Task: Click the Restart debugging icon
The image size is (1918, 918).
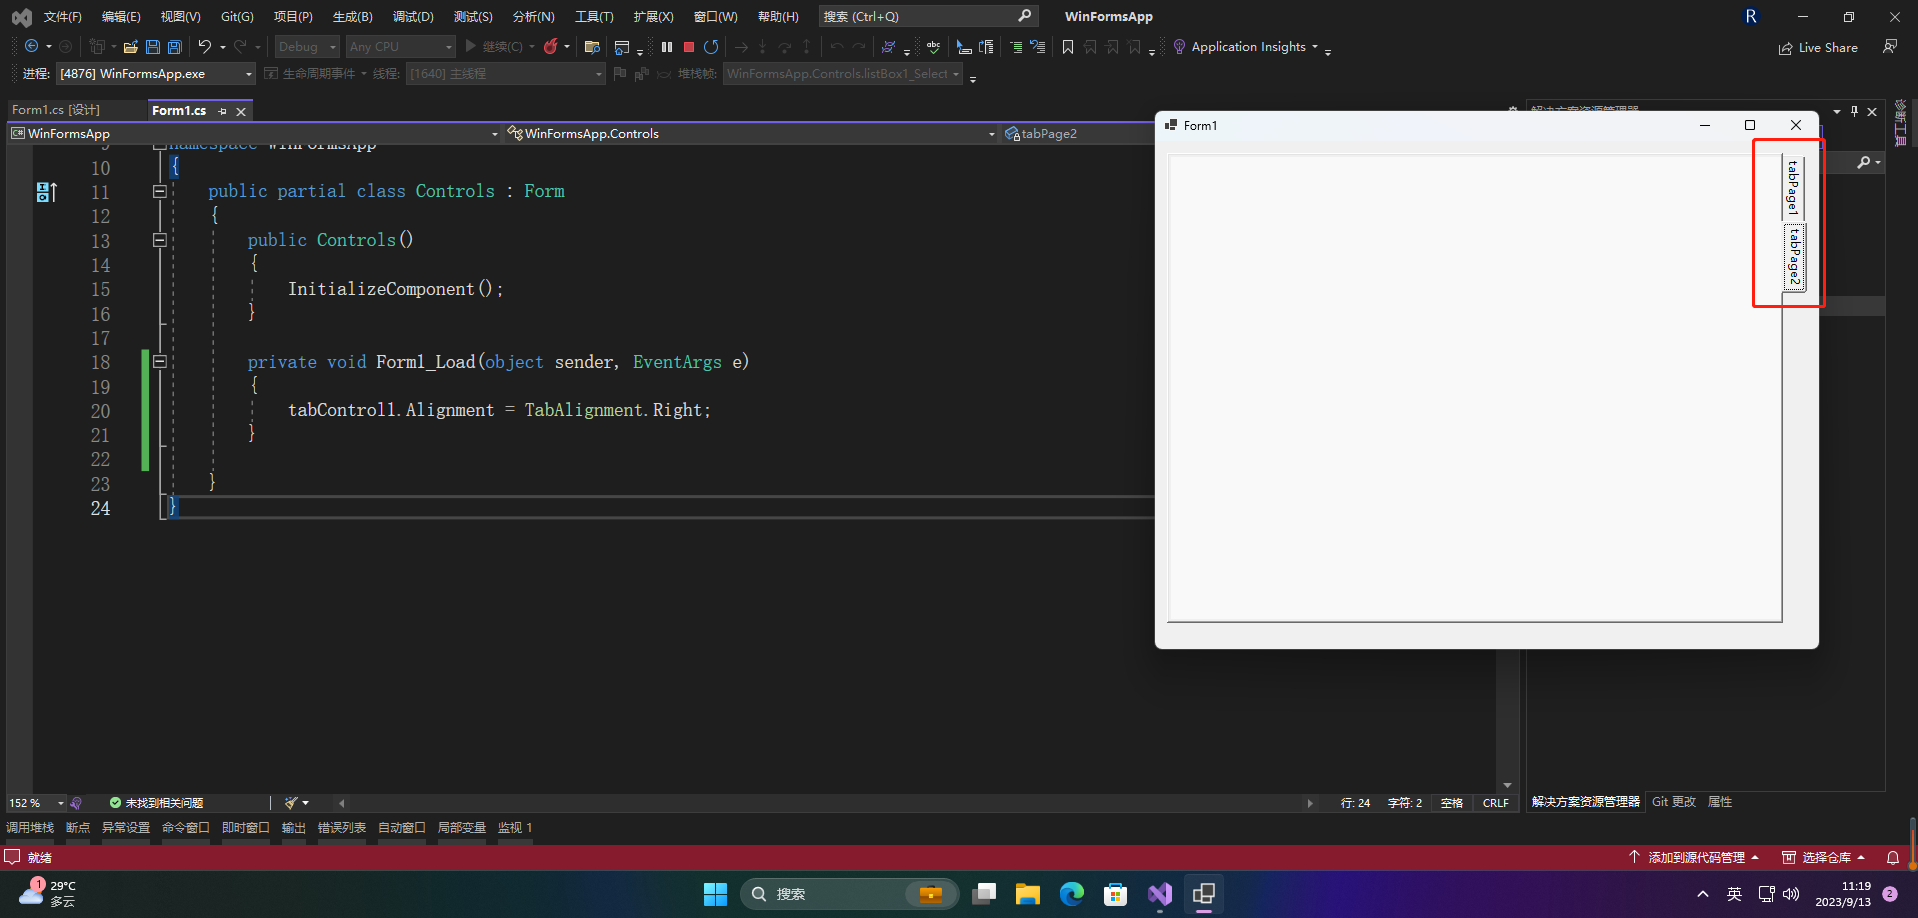Action: pyautogui.click(x=711, y=46)
